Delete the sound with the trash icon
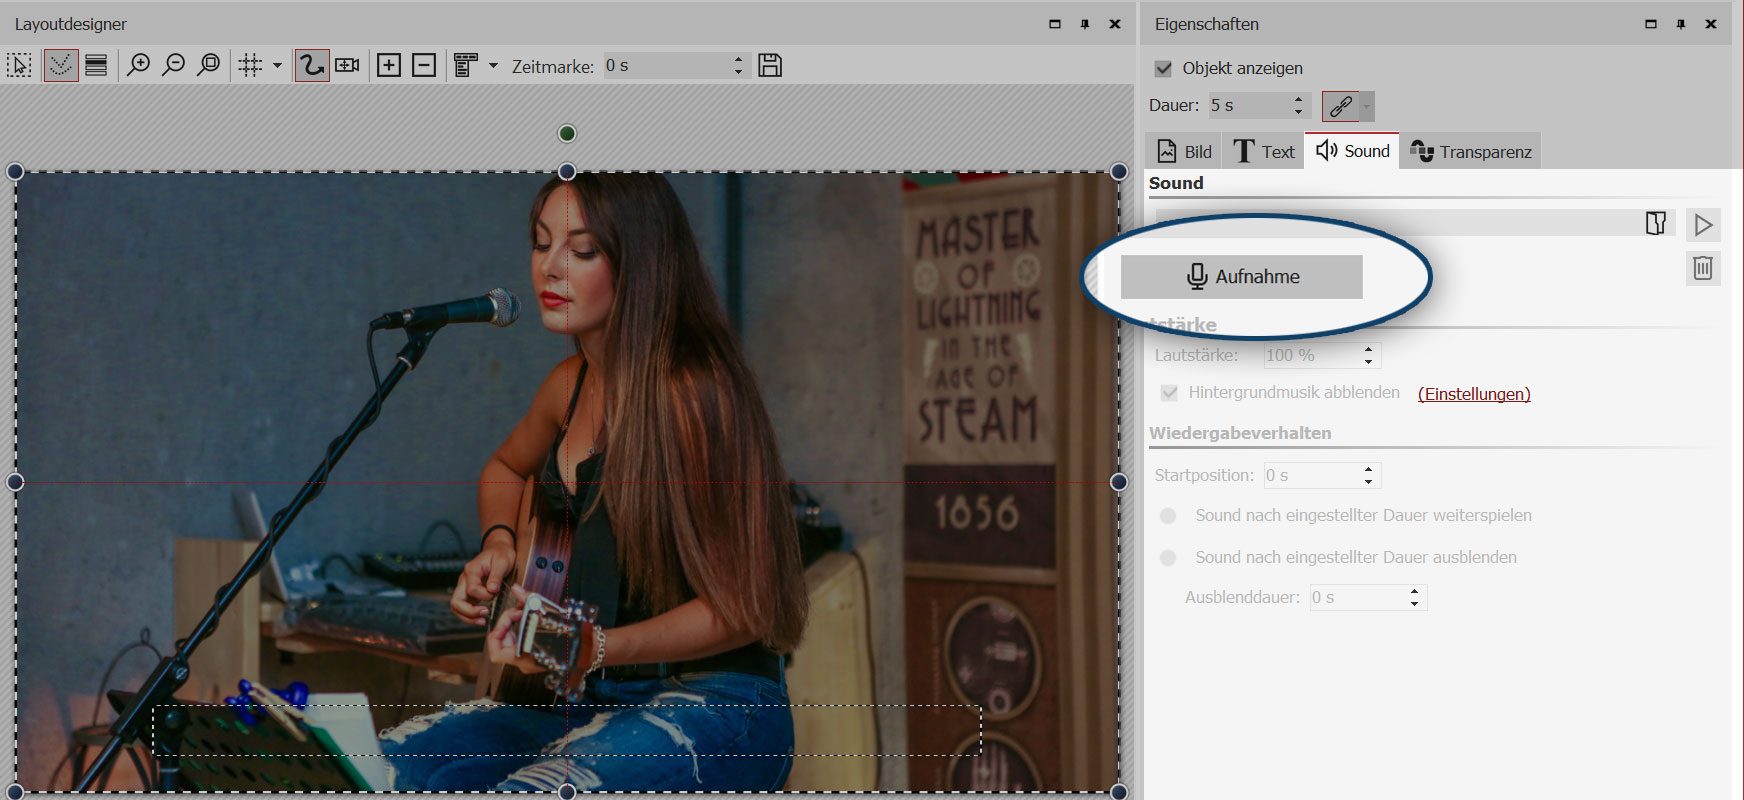Screen dimensions: 1744x800 point(1703,268)
